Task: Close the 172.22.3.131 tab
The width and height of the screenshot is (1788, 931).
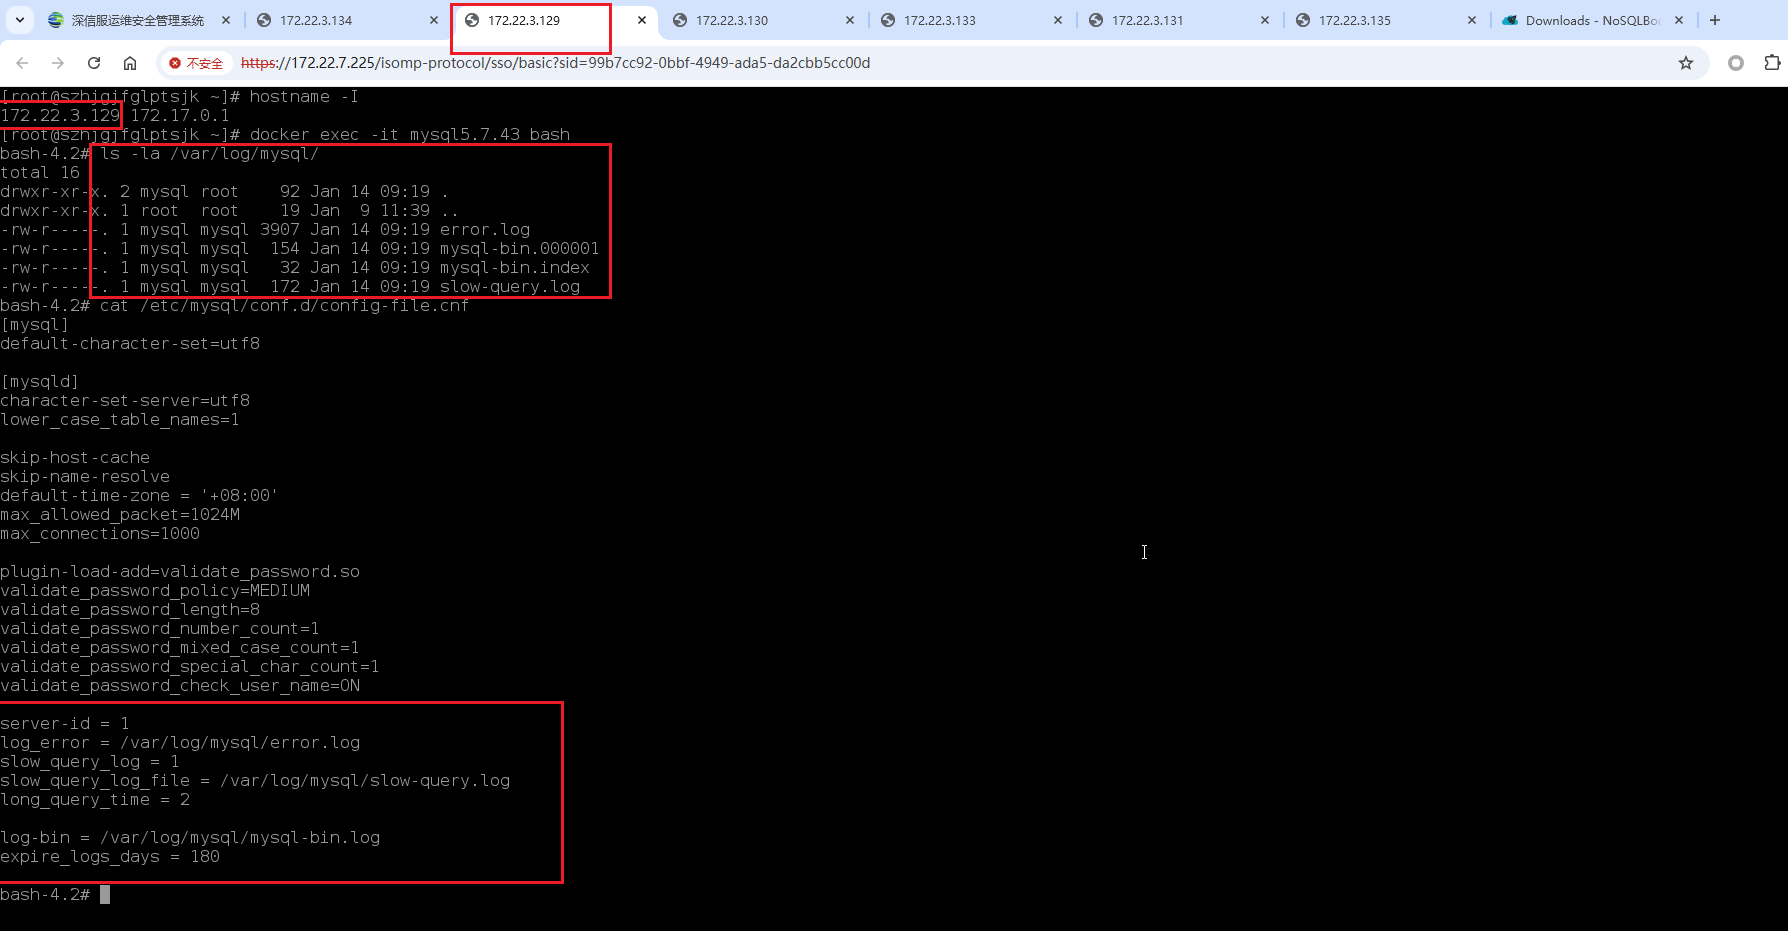Action: (1265, 20)
